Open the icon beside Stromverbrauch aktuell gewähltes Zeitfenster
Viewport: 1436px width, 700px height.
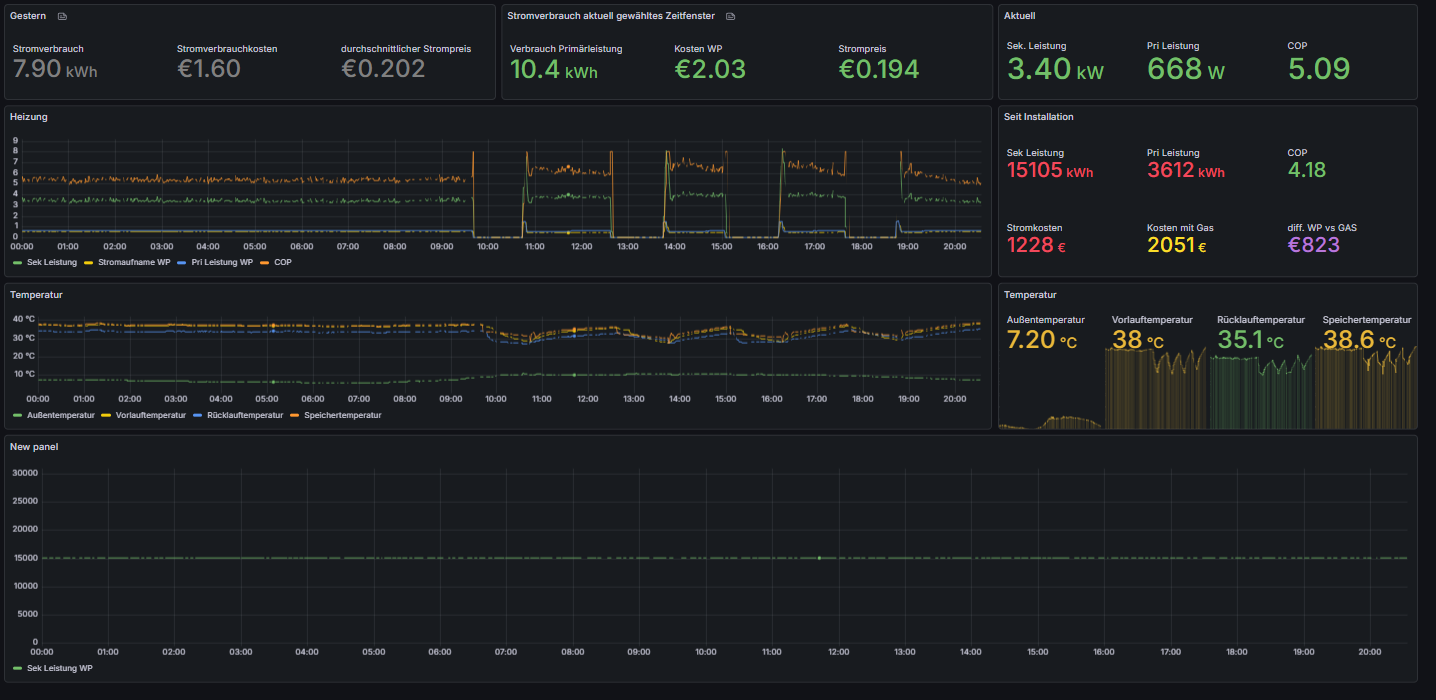click(730, 17)
